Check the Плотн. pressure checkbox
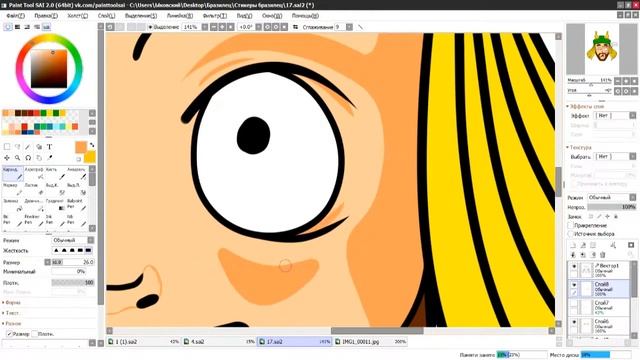 34,334
